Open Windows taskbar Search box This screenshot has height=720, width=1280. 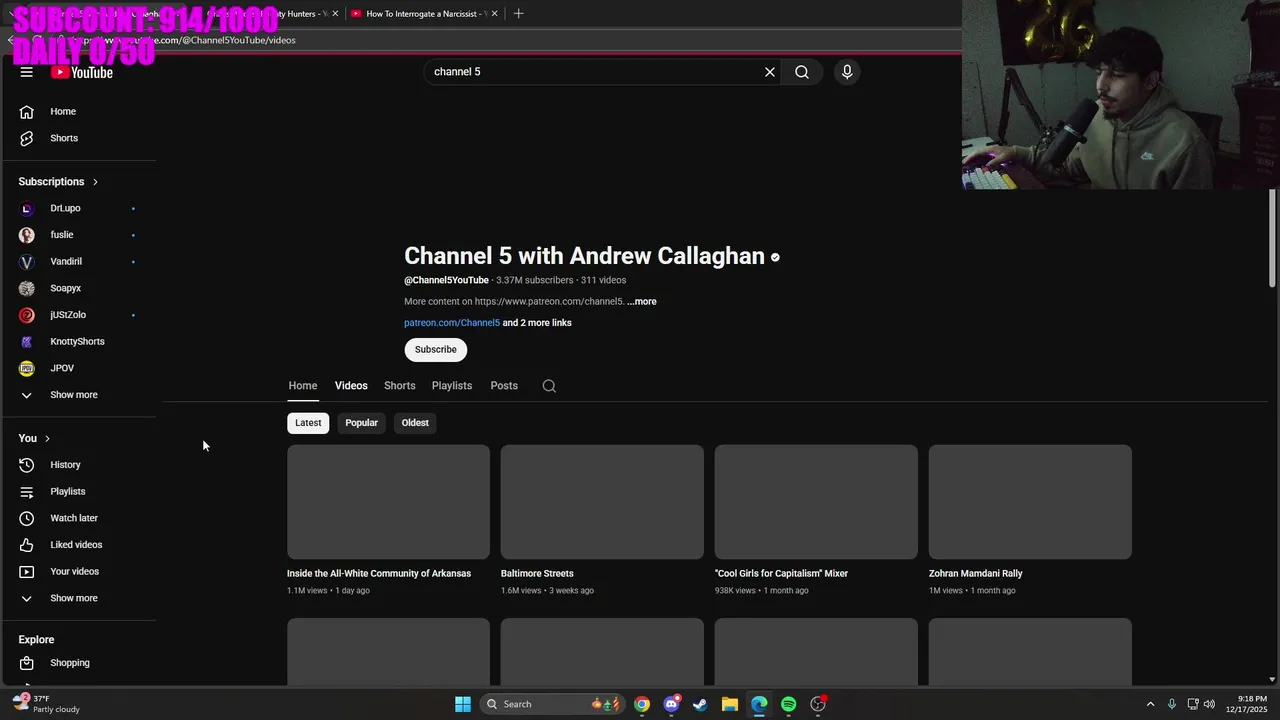coord(552,704)
